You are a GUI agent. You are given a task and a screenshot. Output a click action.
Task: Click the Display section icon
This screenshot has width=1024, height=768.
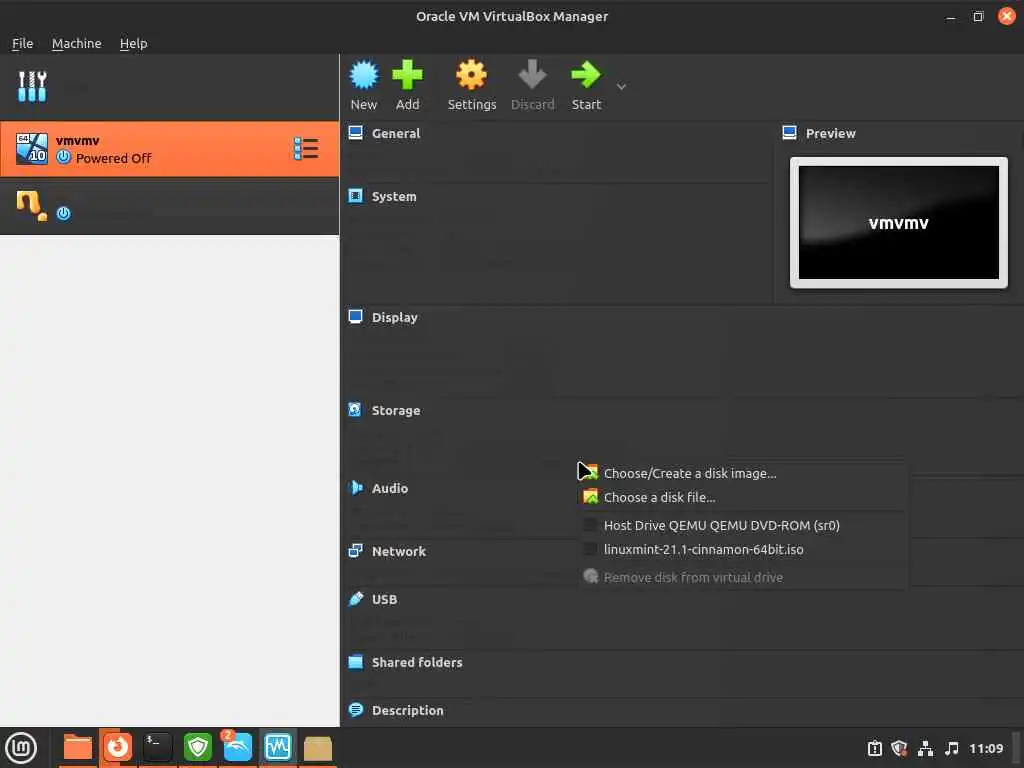coord(355,317)
